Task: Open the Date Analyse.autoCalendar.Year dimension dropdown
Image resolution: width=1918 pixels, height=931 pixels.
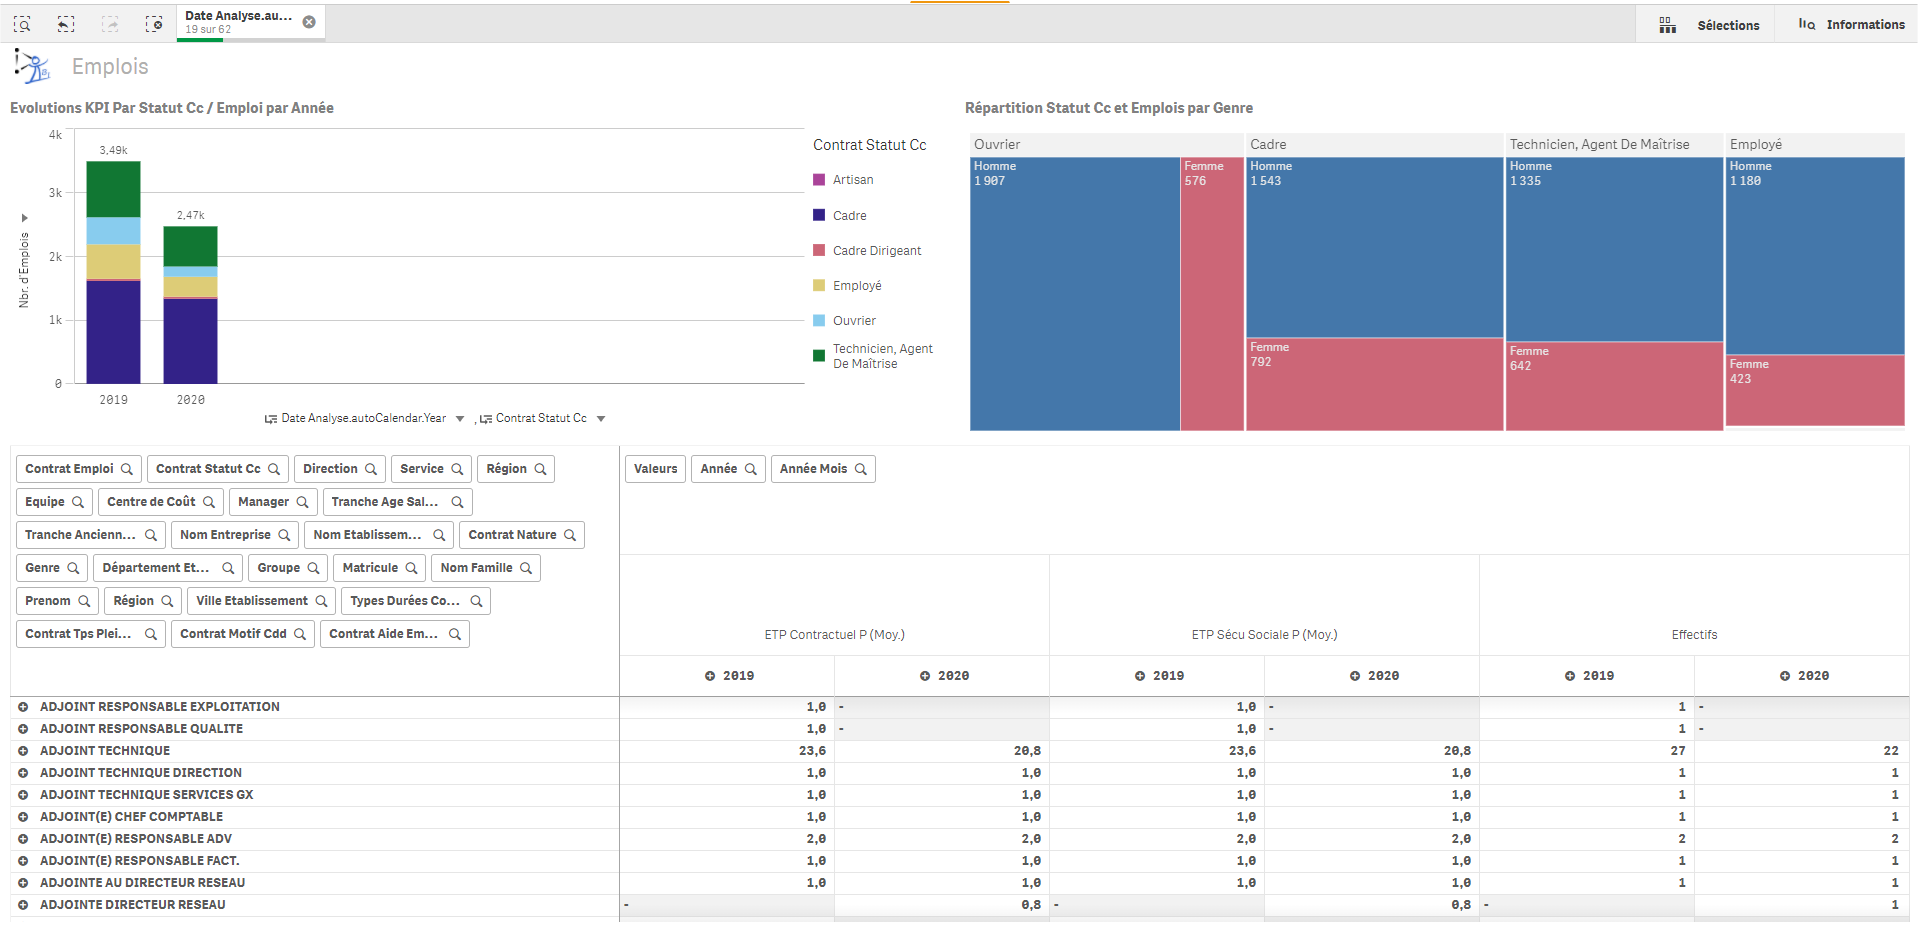Action: coord(460,419)
